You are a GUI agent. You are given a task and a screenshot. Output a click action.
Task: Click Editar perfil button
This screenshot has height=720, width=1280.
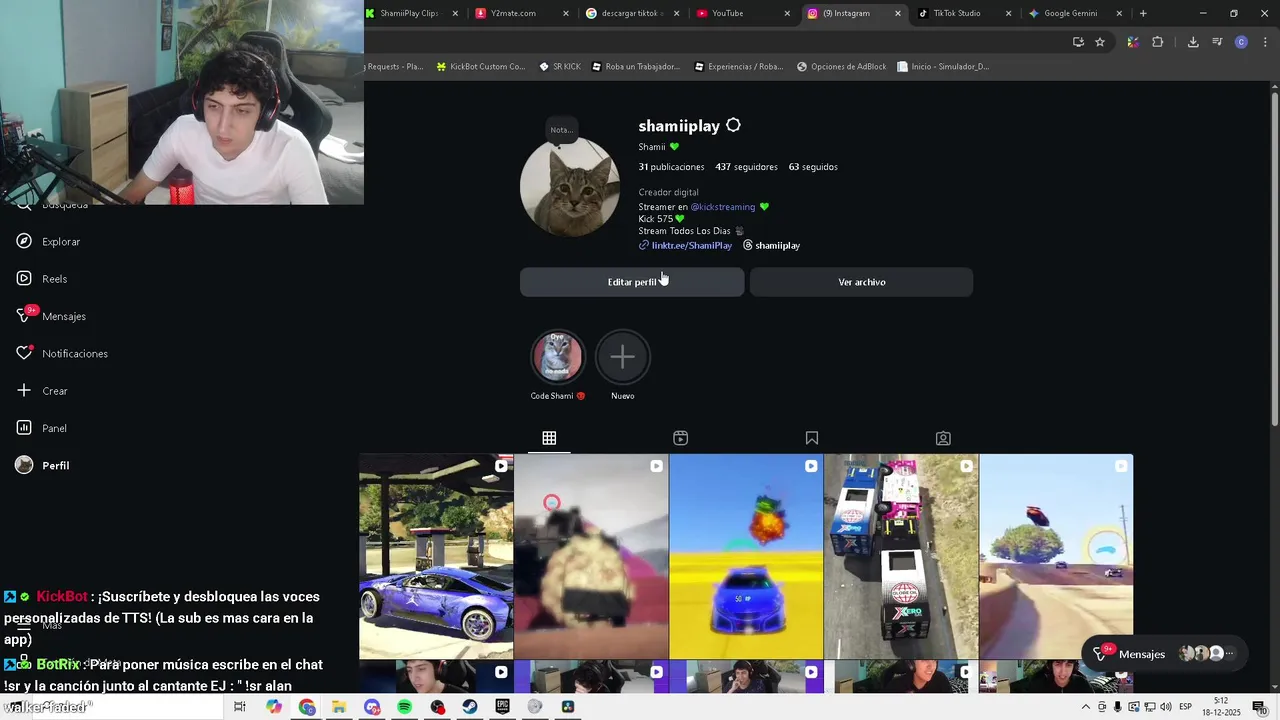tap(632, 282)
